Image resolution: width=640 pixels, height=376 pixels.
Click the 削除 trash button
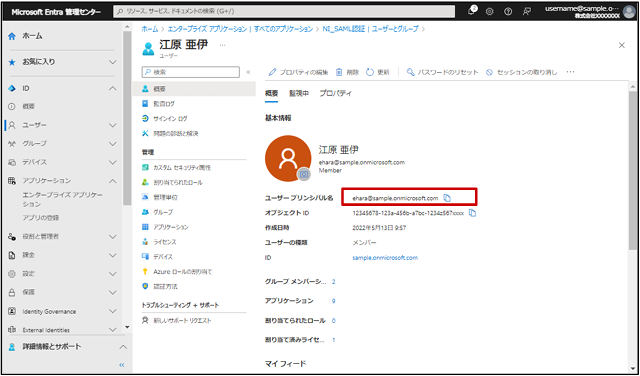[x=347, y=72]
